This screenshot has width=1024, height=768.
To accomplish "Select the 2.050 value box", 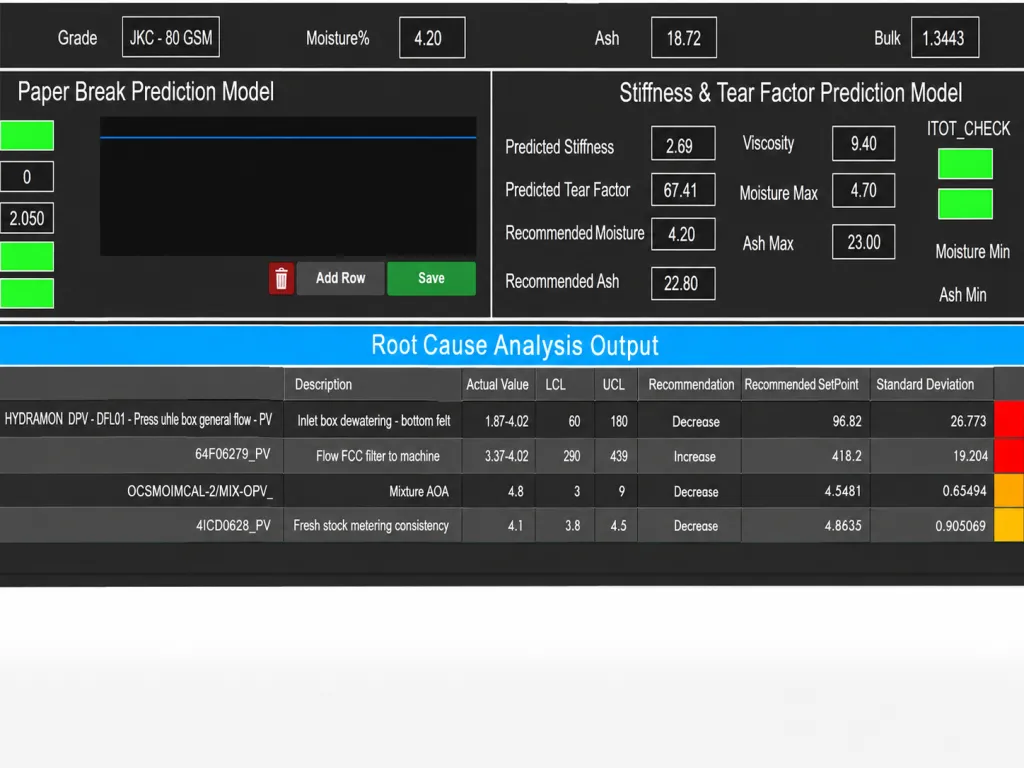I will point(27,218).
